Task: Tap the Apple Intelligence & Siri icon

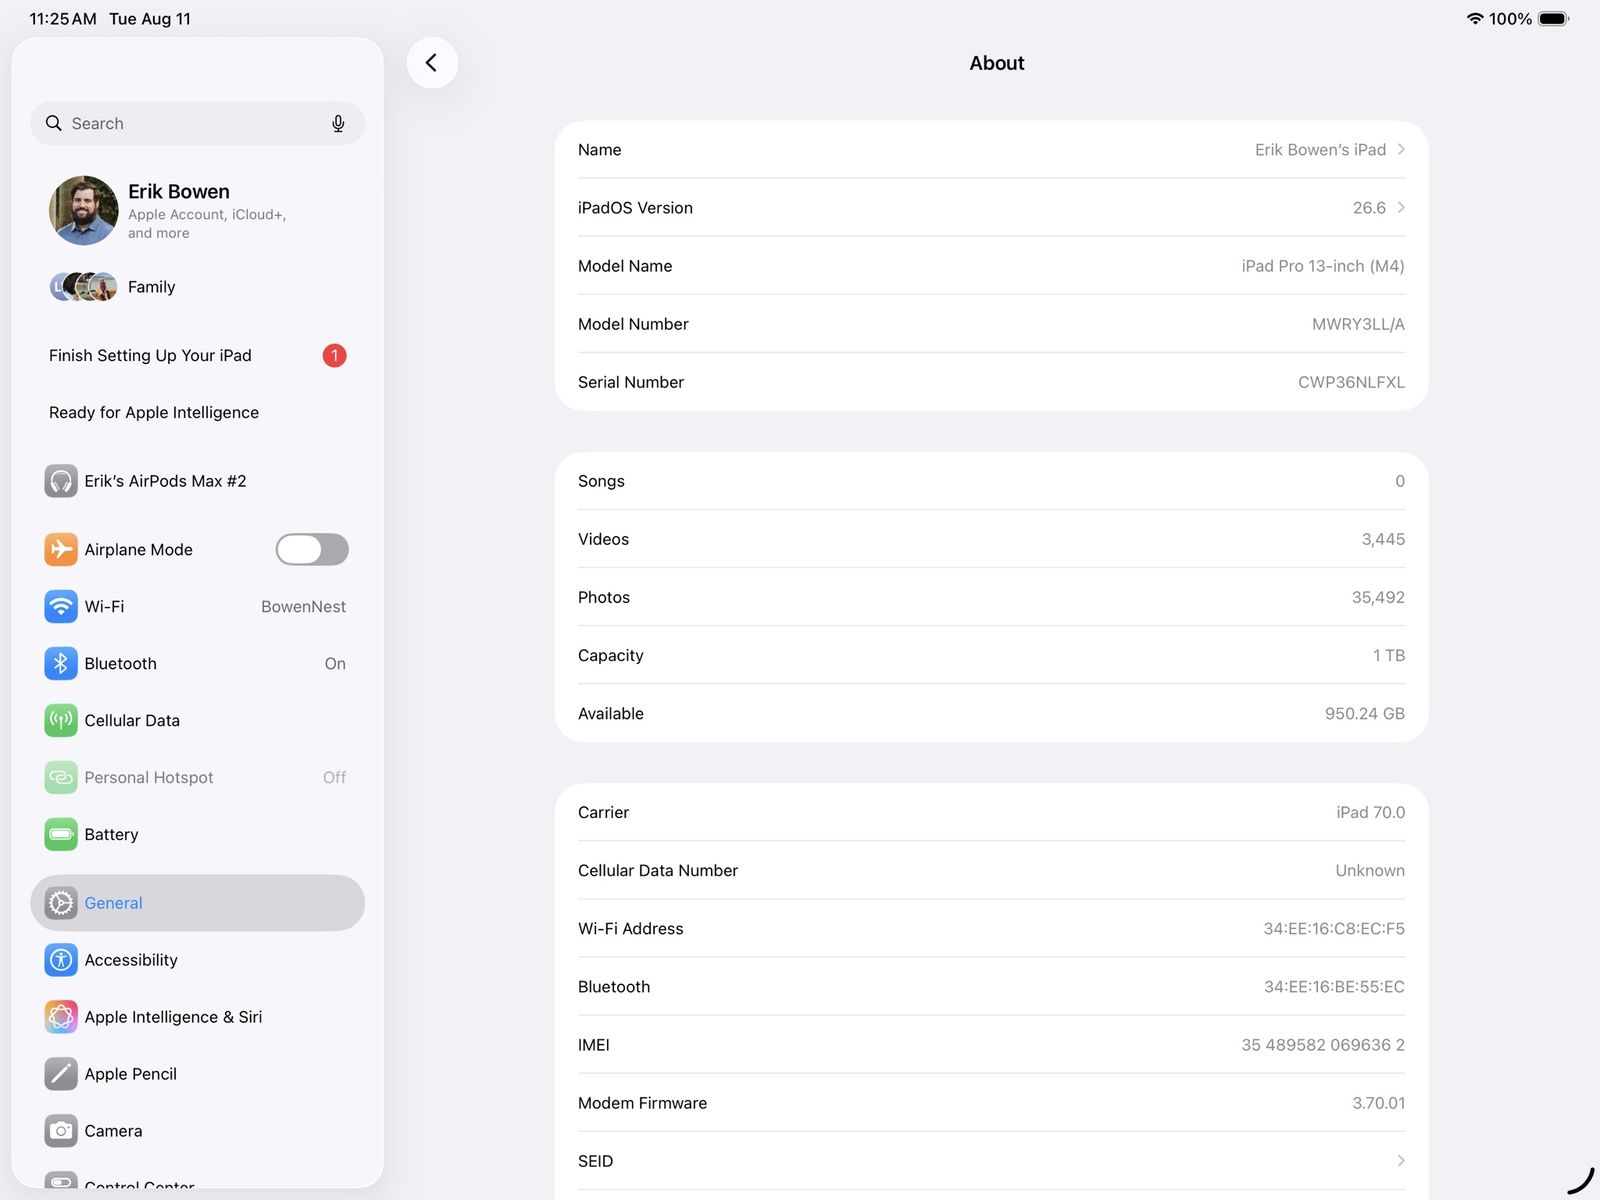Action: (61, 1017)
